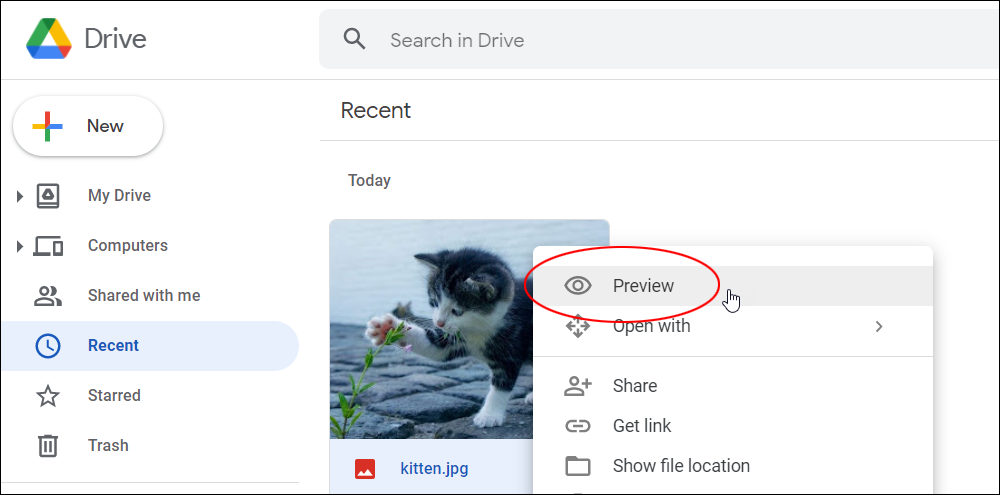
Task: Click the Google Drive logo
Action: (49, 39)
